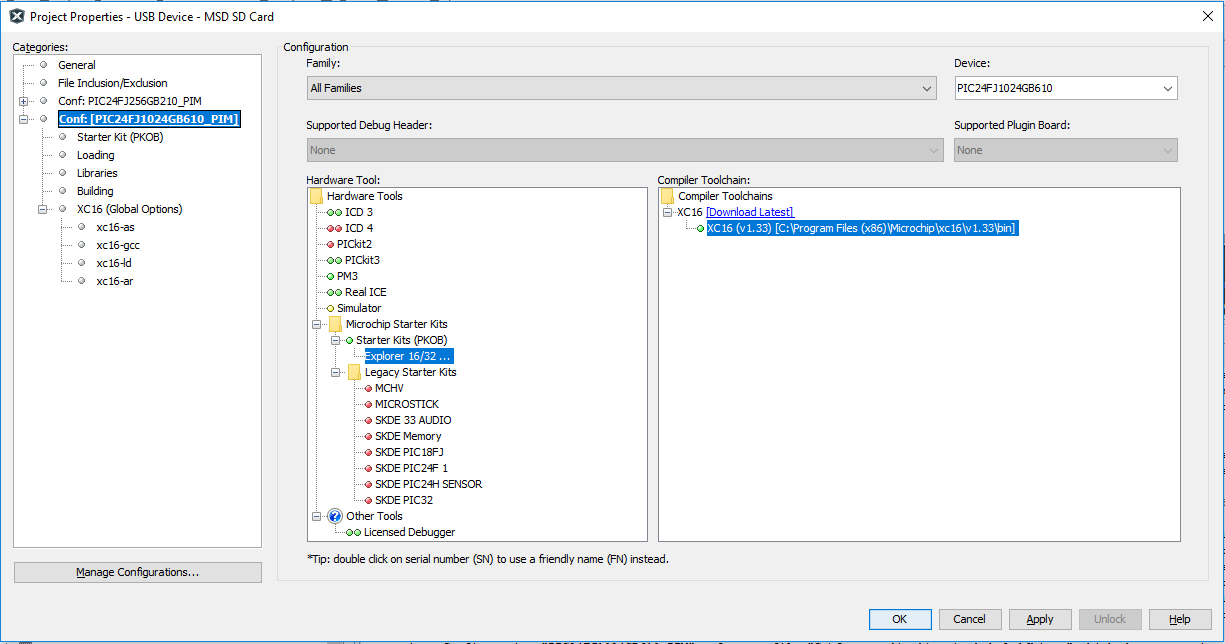
Task: Open xc16-gcc options
Action: (117, 245)
